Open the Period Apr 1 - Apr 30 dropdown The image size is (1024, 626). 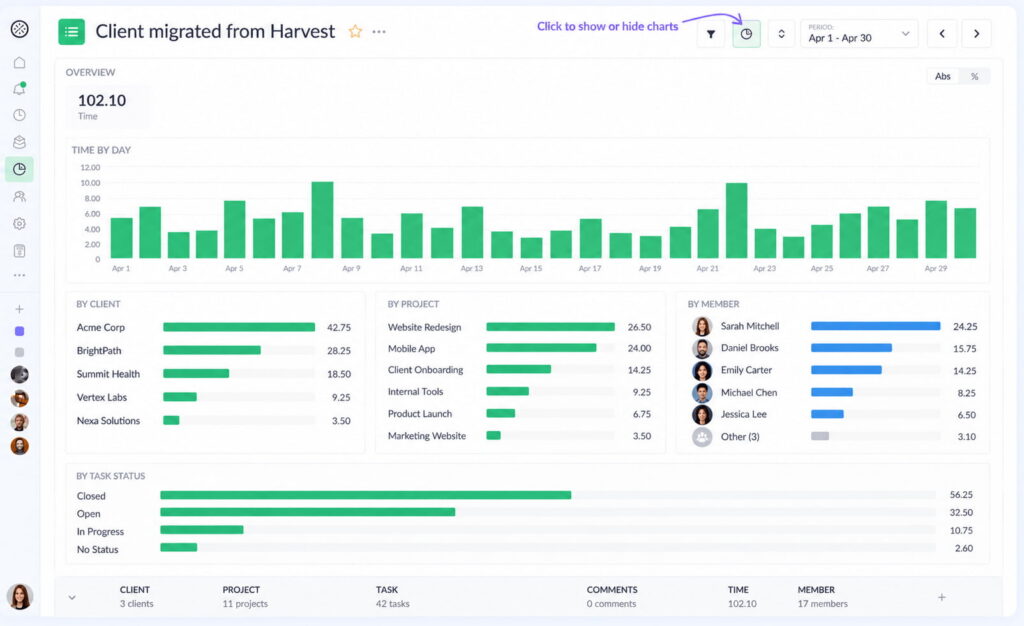(x=859, y=34)
